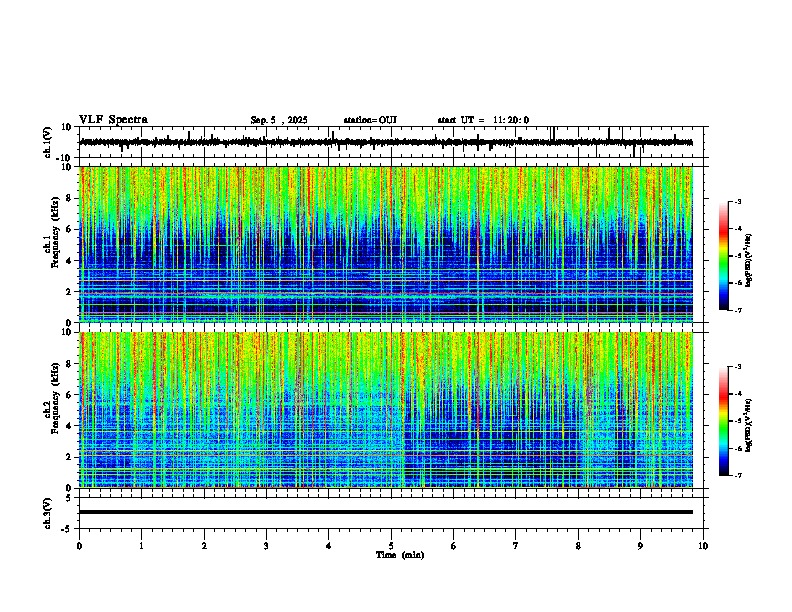Screen dimensions: 792x612
Task: Click the ch.1 spectrogram color scale bar
Action: pyautogui.click(x=724, y=256)
